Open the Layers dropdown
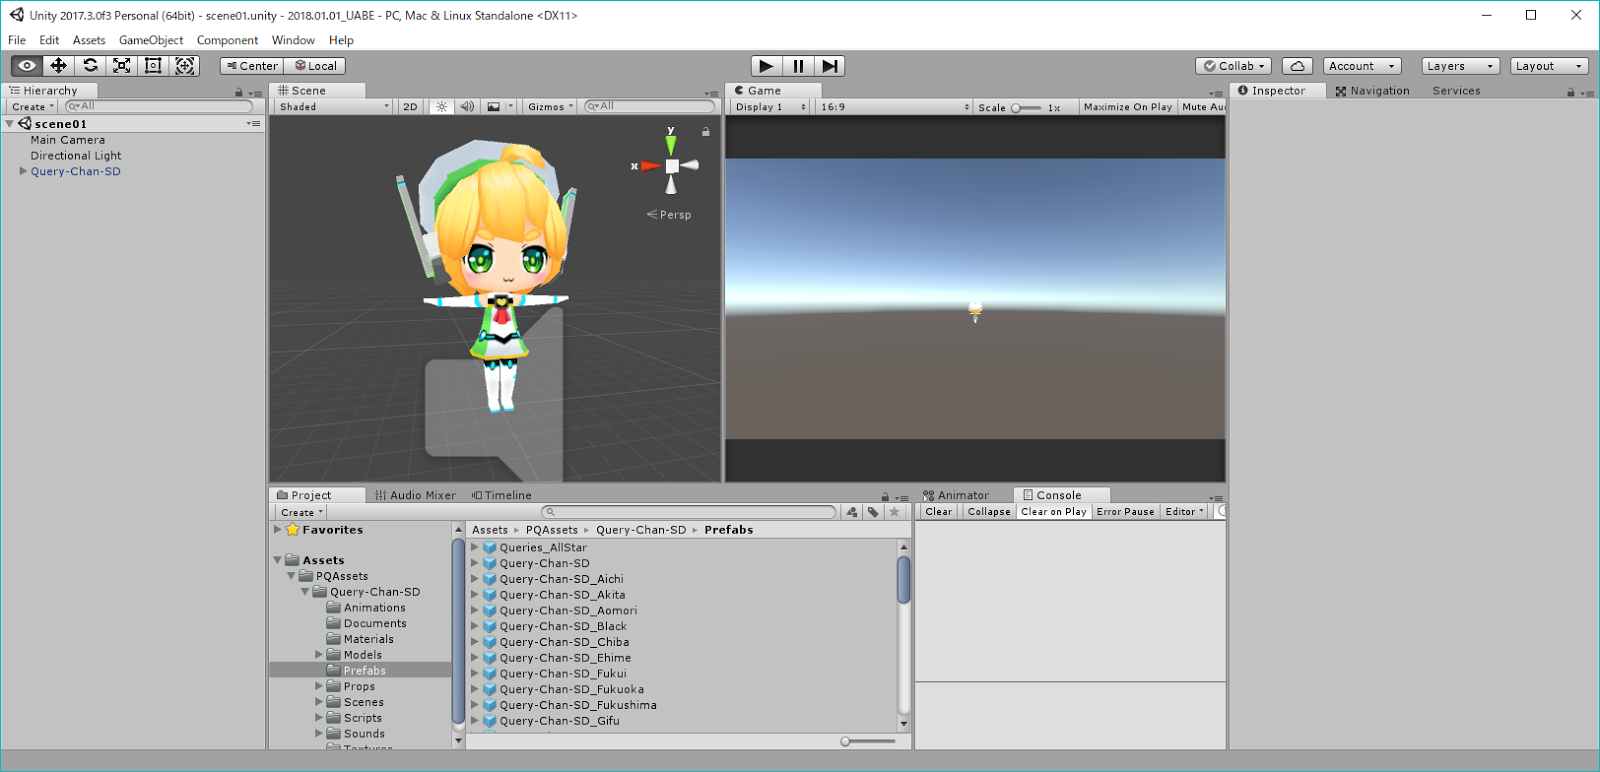Image resolution: width=1600 pixels, height=772 pixels. point(1461,66)
